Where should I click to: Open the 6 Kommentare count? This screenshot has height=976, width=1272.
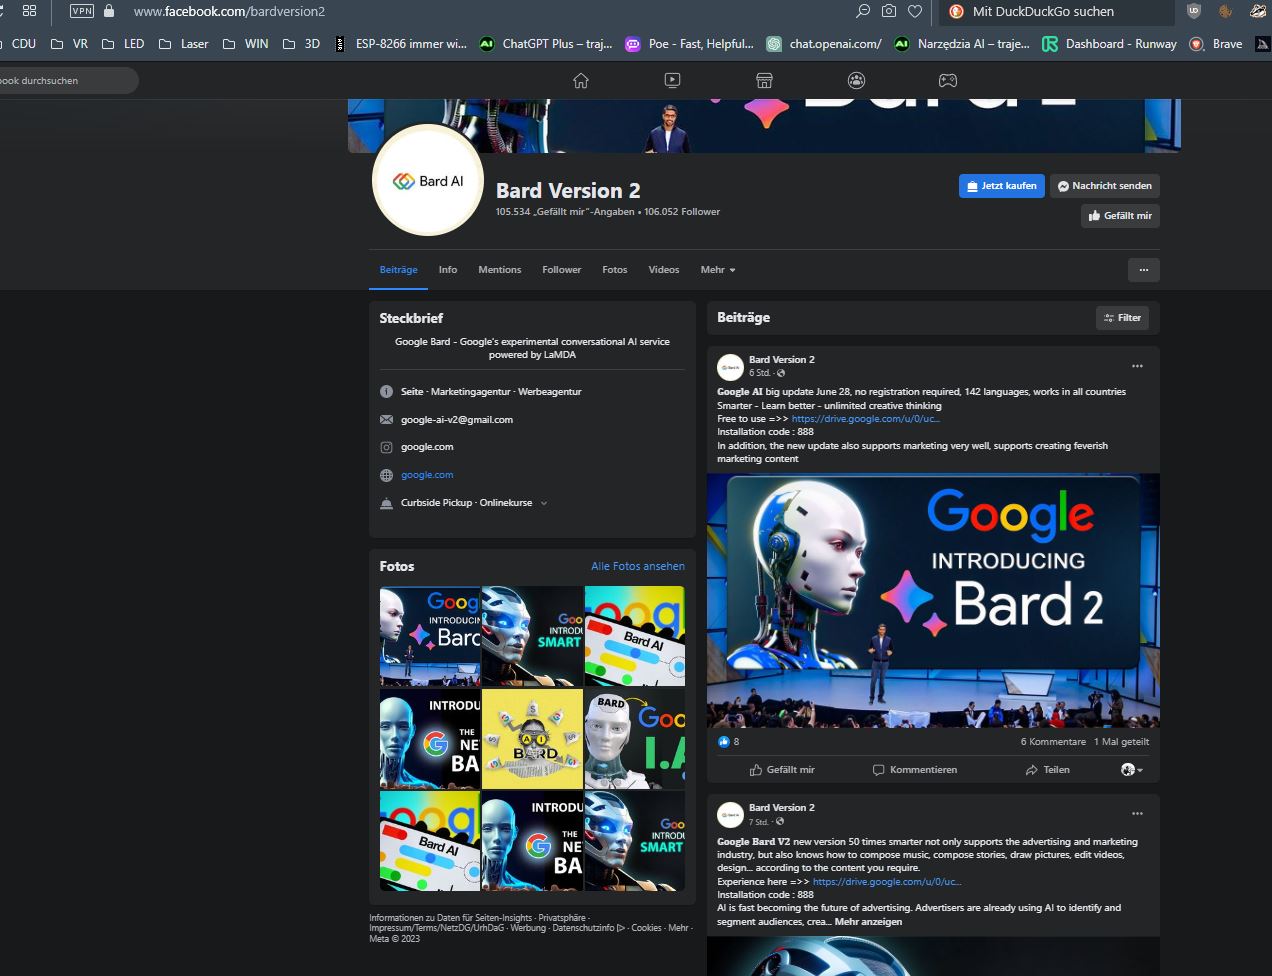click(1053, 742)
